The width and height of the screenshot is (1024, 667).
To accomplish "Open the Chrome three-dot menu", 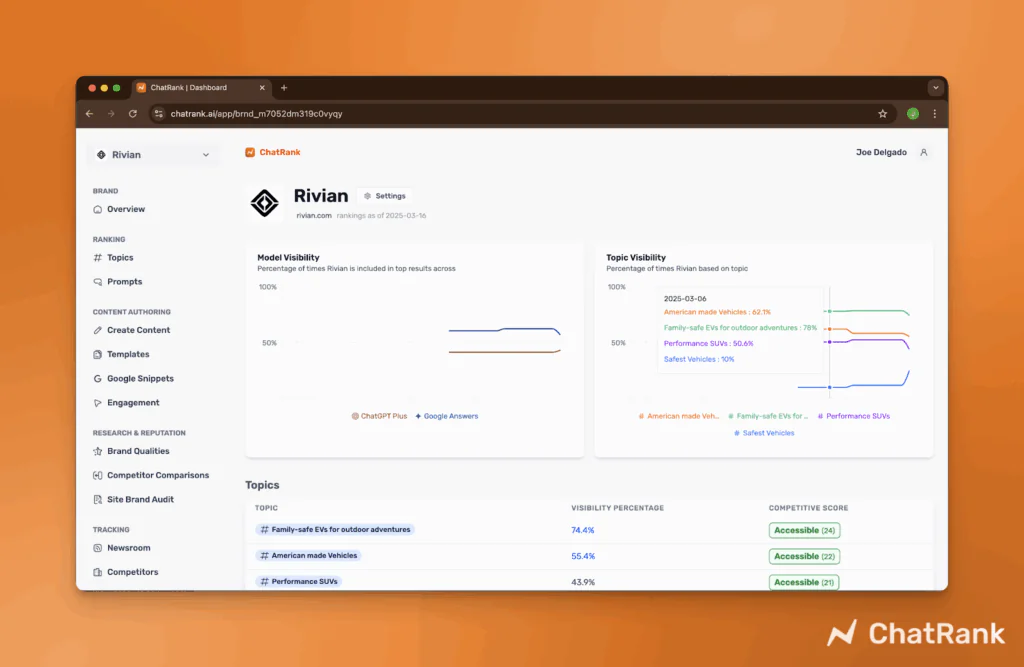I will point(934,114).
